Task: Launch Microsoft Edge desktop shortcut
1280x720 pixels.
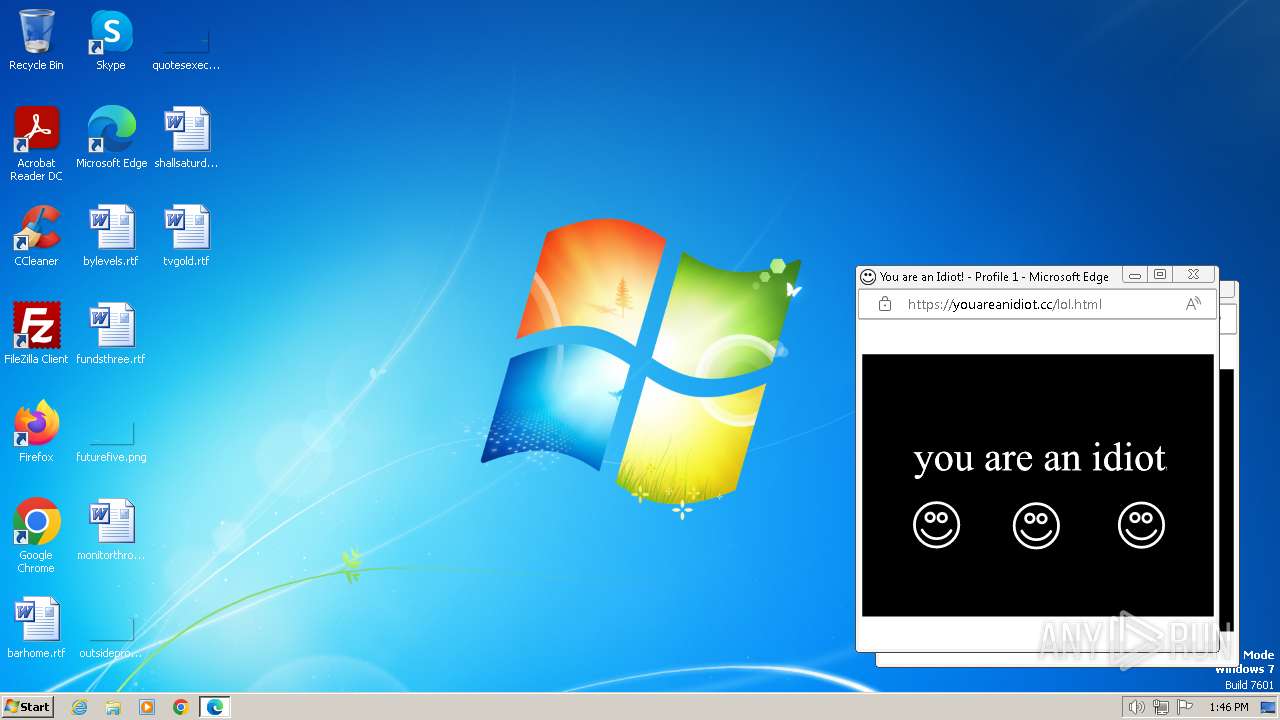Action: 111,138
